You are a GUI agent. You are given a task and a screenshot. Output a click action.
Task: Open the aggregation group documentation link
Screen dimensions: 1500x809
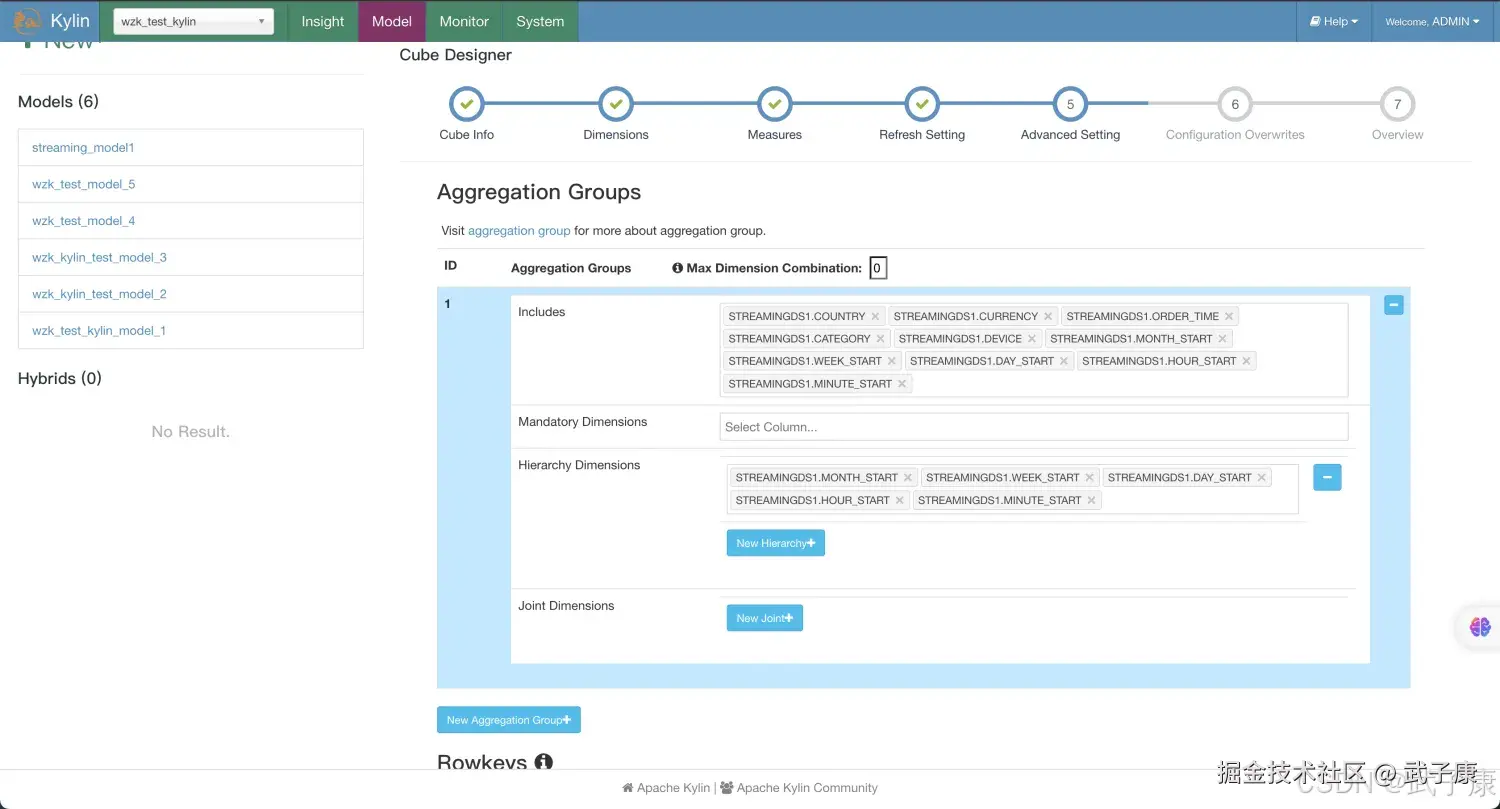click(x=519, y=231)
